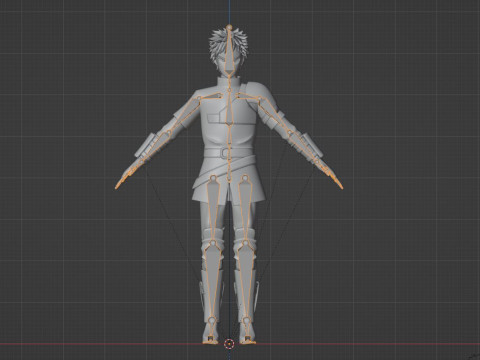
Task: Click the hip joint sphere on the viewer's right
Action: pos(245,178)
